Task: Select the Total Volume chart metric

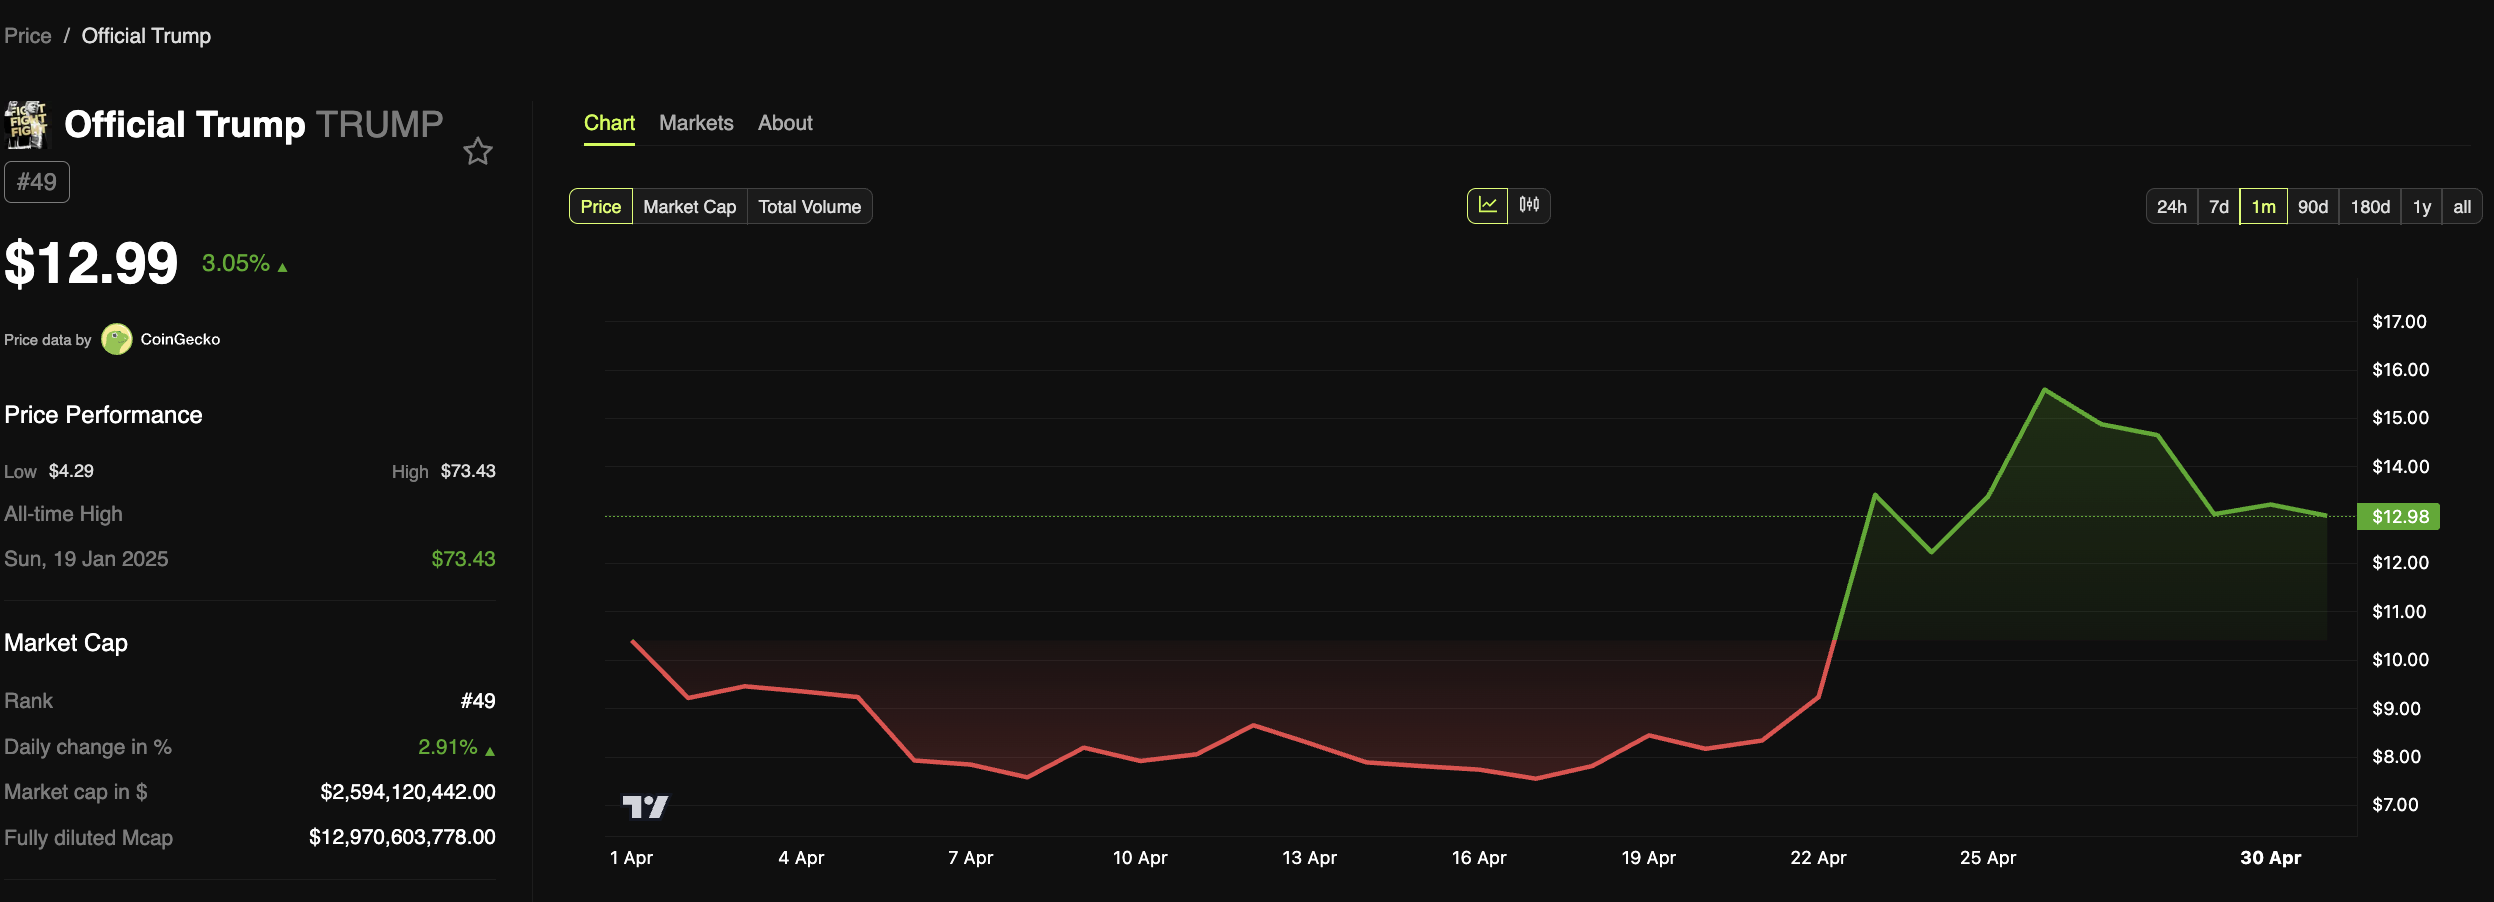Action: pos(810,206)
